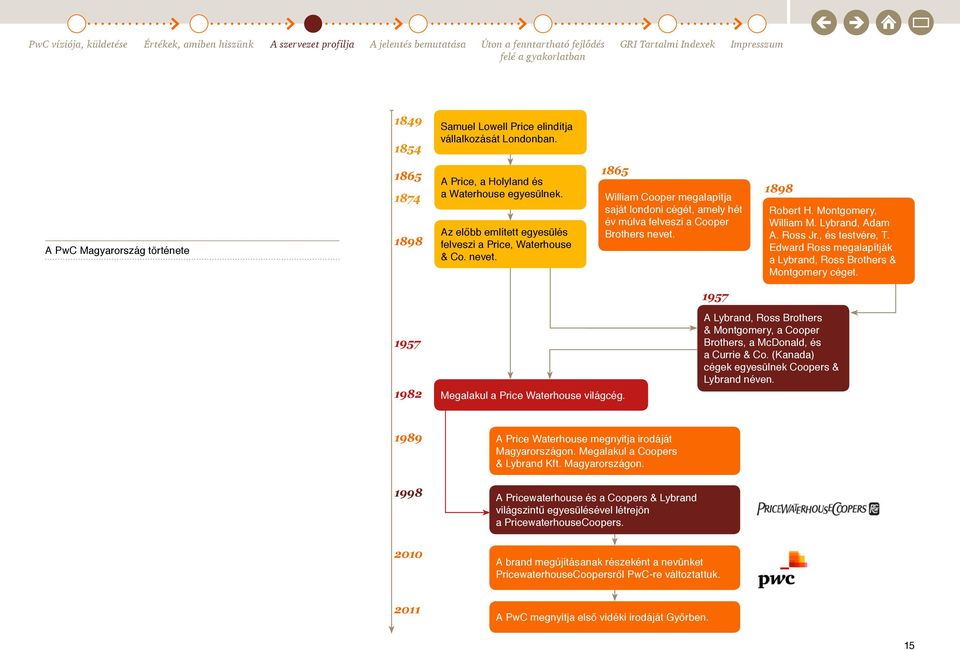Click the PricewaterhouseCoopers old logo
This screenshot has width=960, height=650.
818,509
